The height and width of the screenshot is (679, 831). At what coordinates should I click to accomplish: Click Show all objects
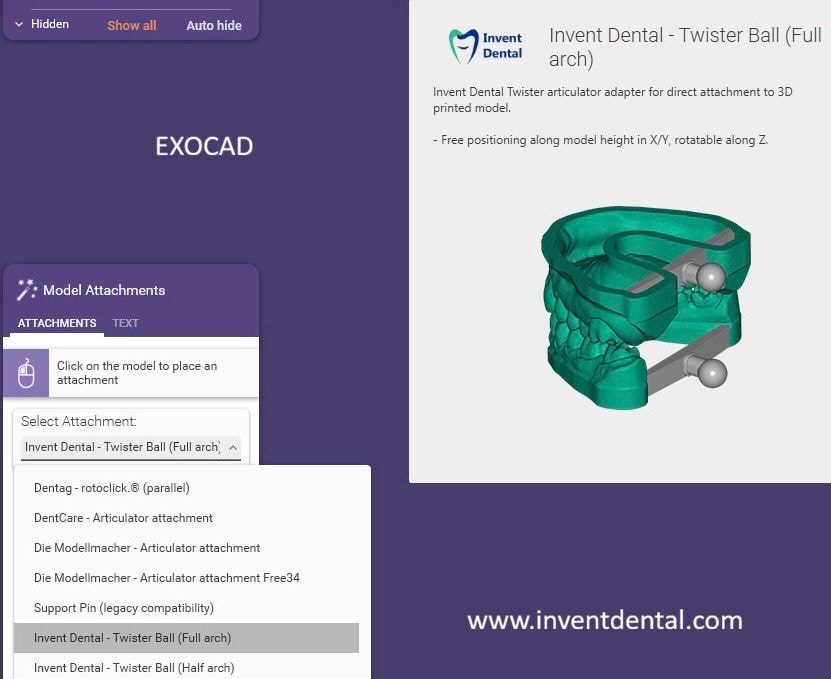click(131, 25)
